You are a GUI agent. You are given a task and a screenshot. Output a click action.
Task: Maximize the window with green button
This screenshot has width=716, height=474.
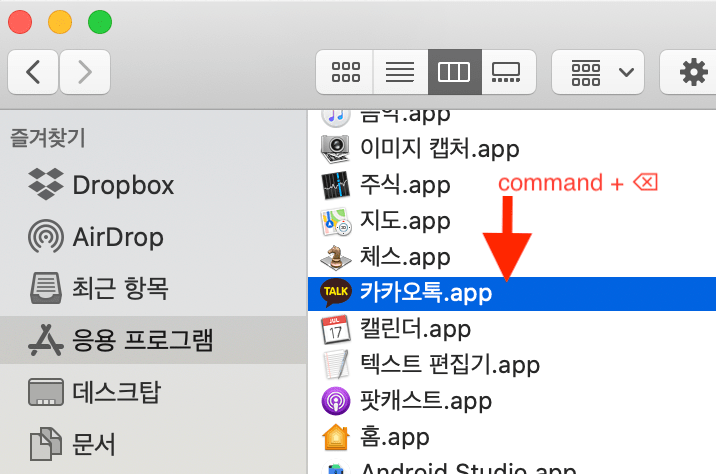100,22
